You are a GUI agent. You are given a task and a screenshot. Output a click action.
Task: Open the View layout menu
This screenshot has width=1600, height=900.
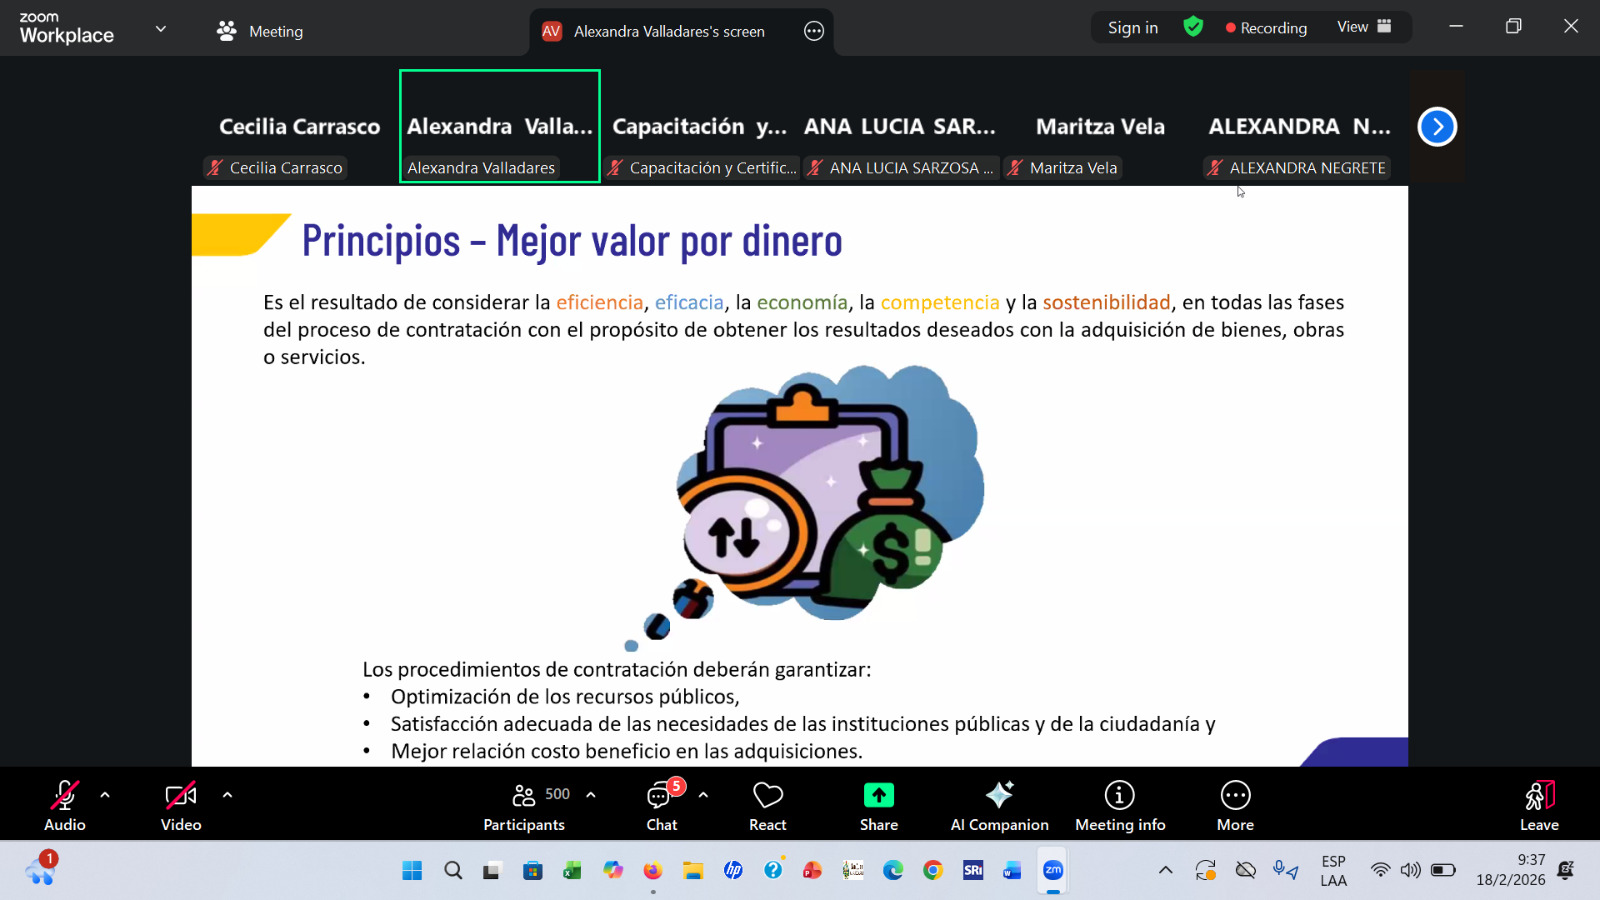(x=1364, y=27)
